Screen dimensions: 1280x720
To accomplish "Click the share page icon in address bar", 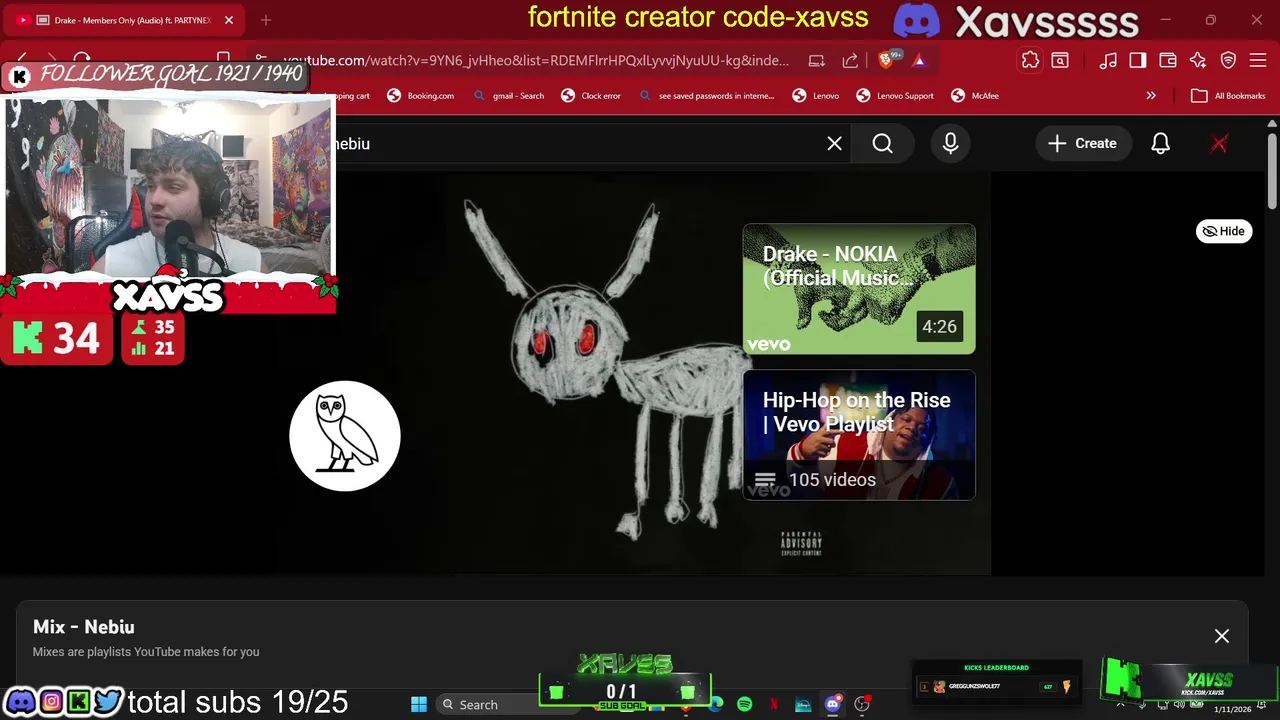I will pos(850,60).
